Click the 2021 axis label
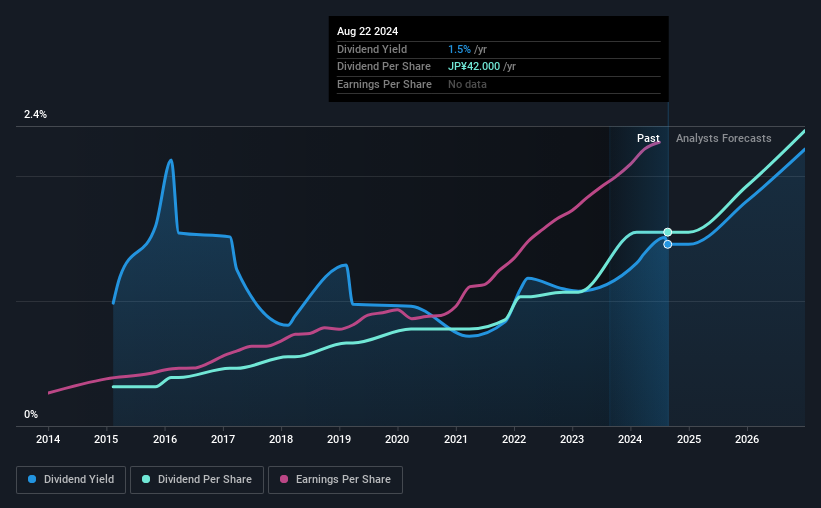Screen dimensions: 821x508 456,439
